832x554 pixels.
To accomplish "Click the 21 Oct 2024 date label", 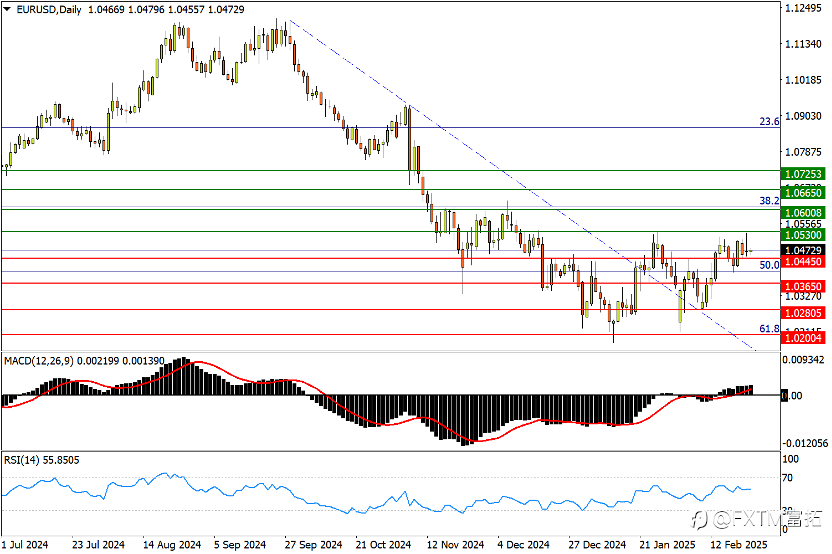I will pyautogui.click(x=384, y=545).
